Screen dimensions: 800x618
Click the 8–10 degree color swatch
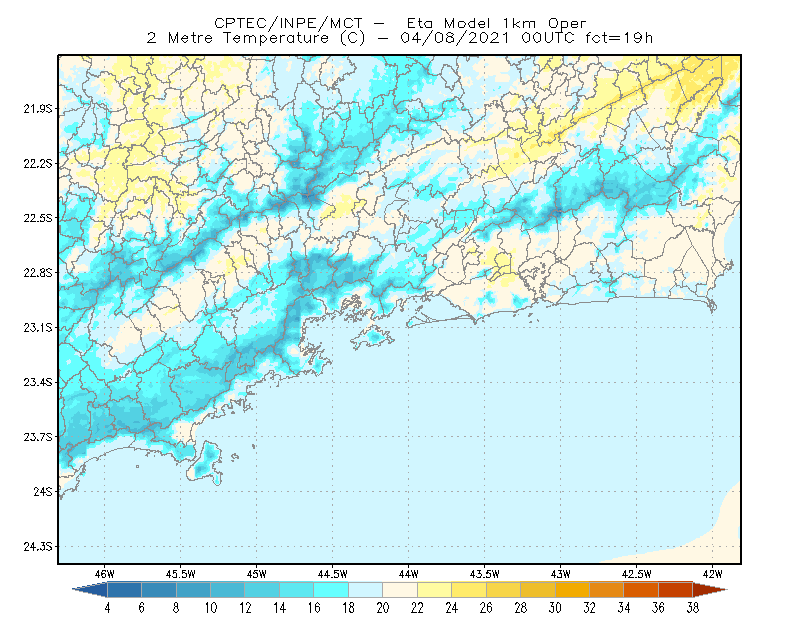point(193,590)
